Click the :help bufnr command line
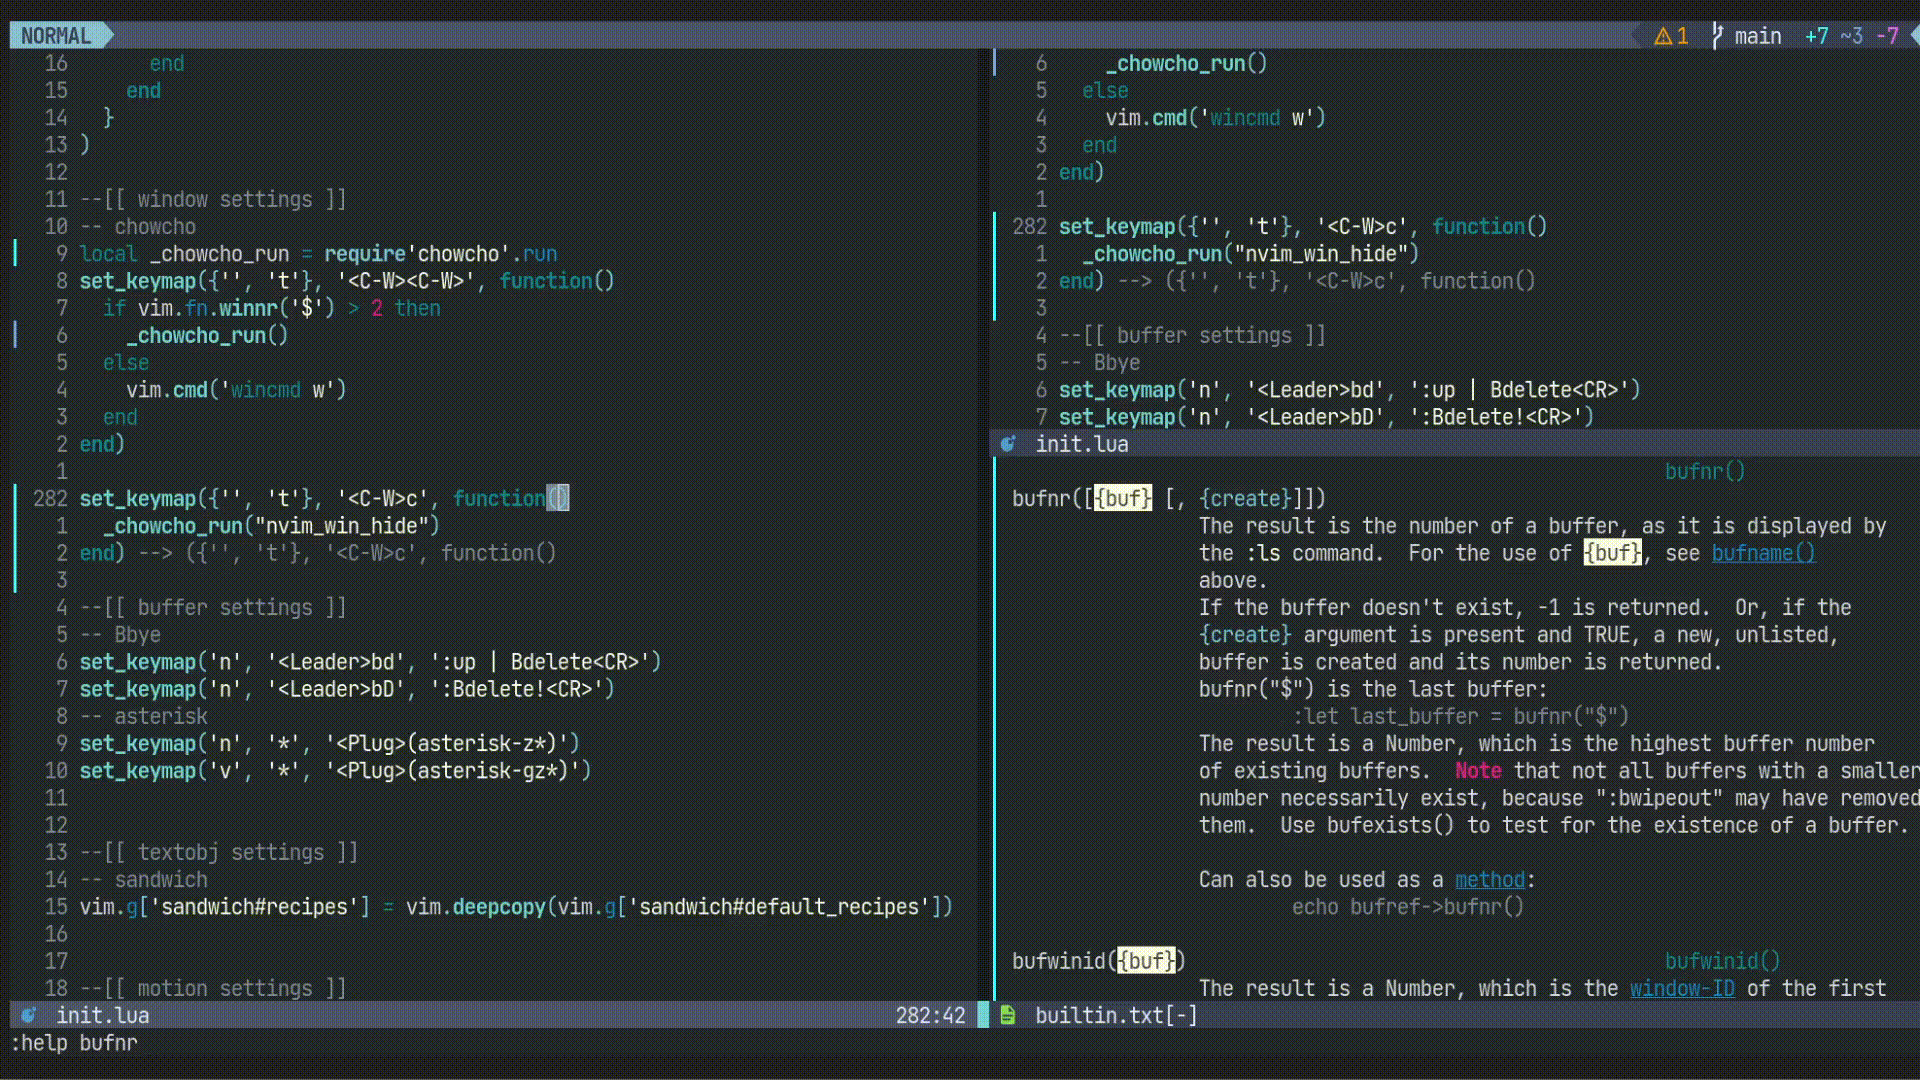This screenshot has width=1920, height=1080. [x=74, y=1043]
